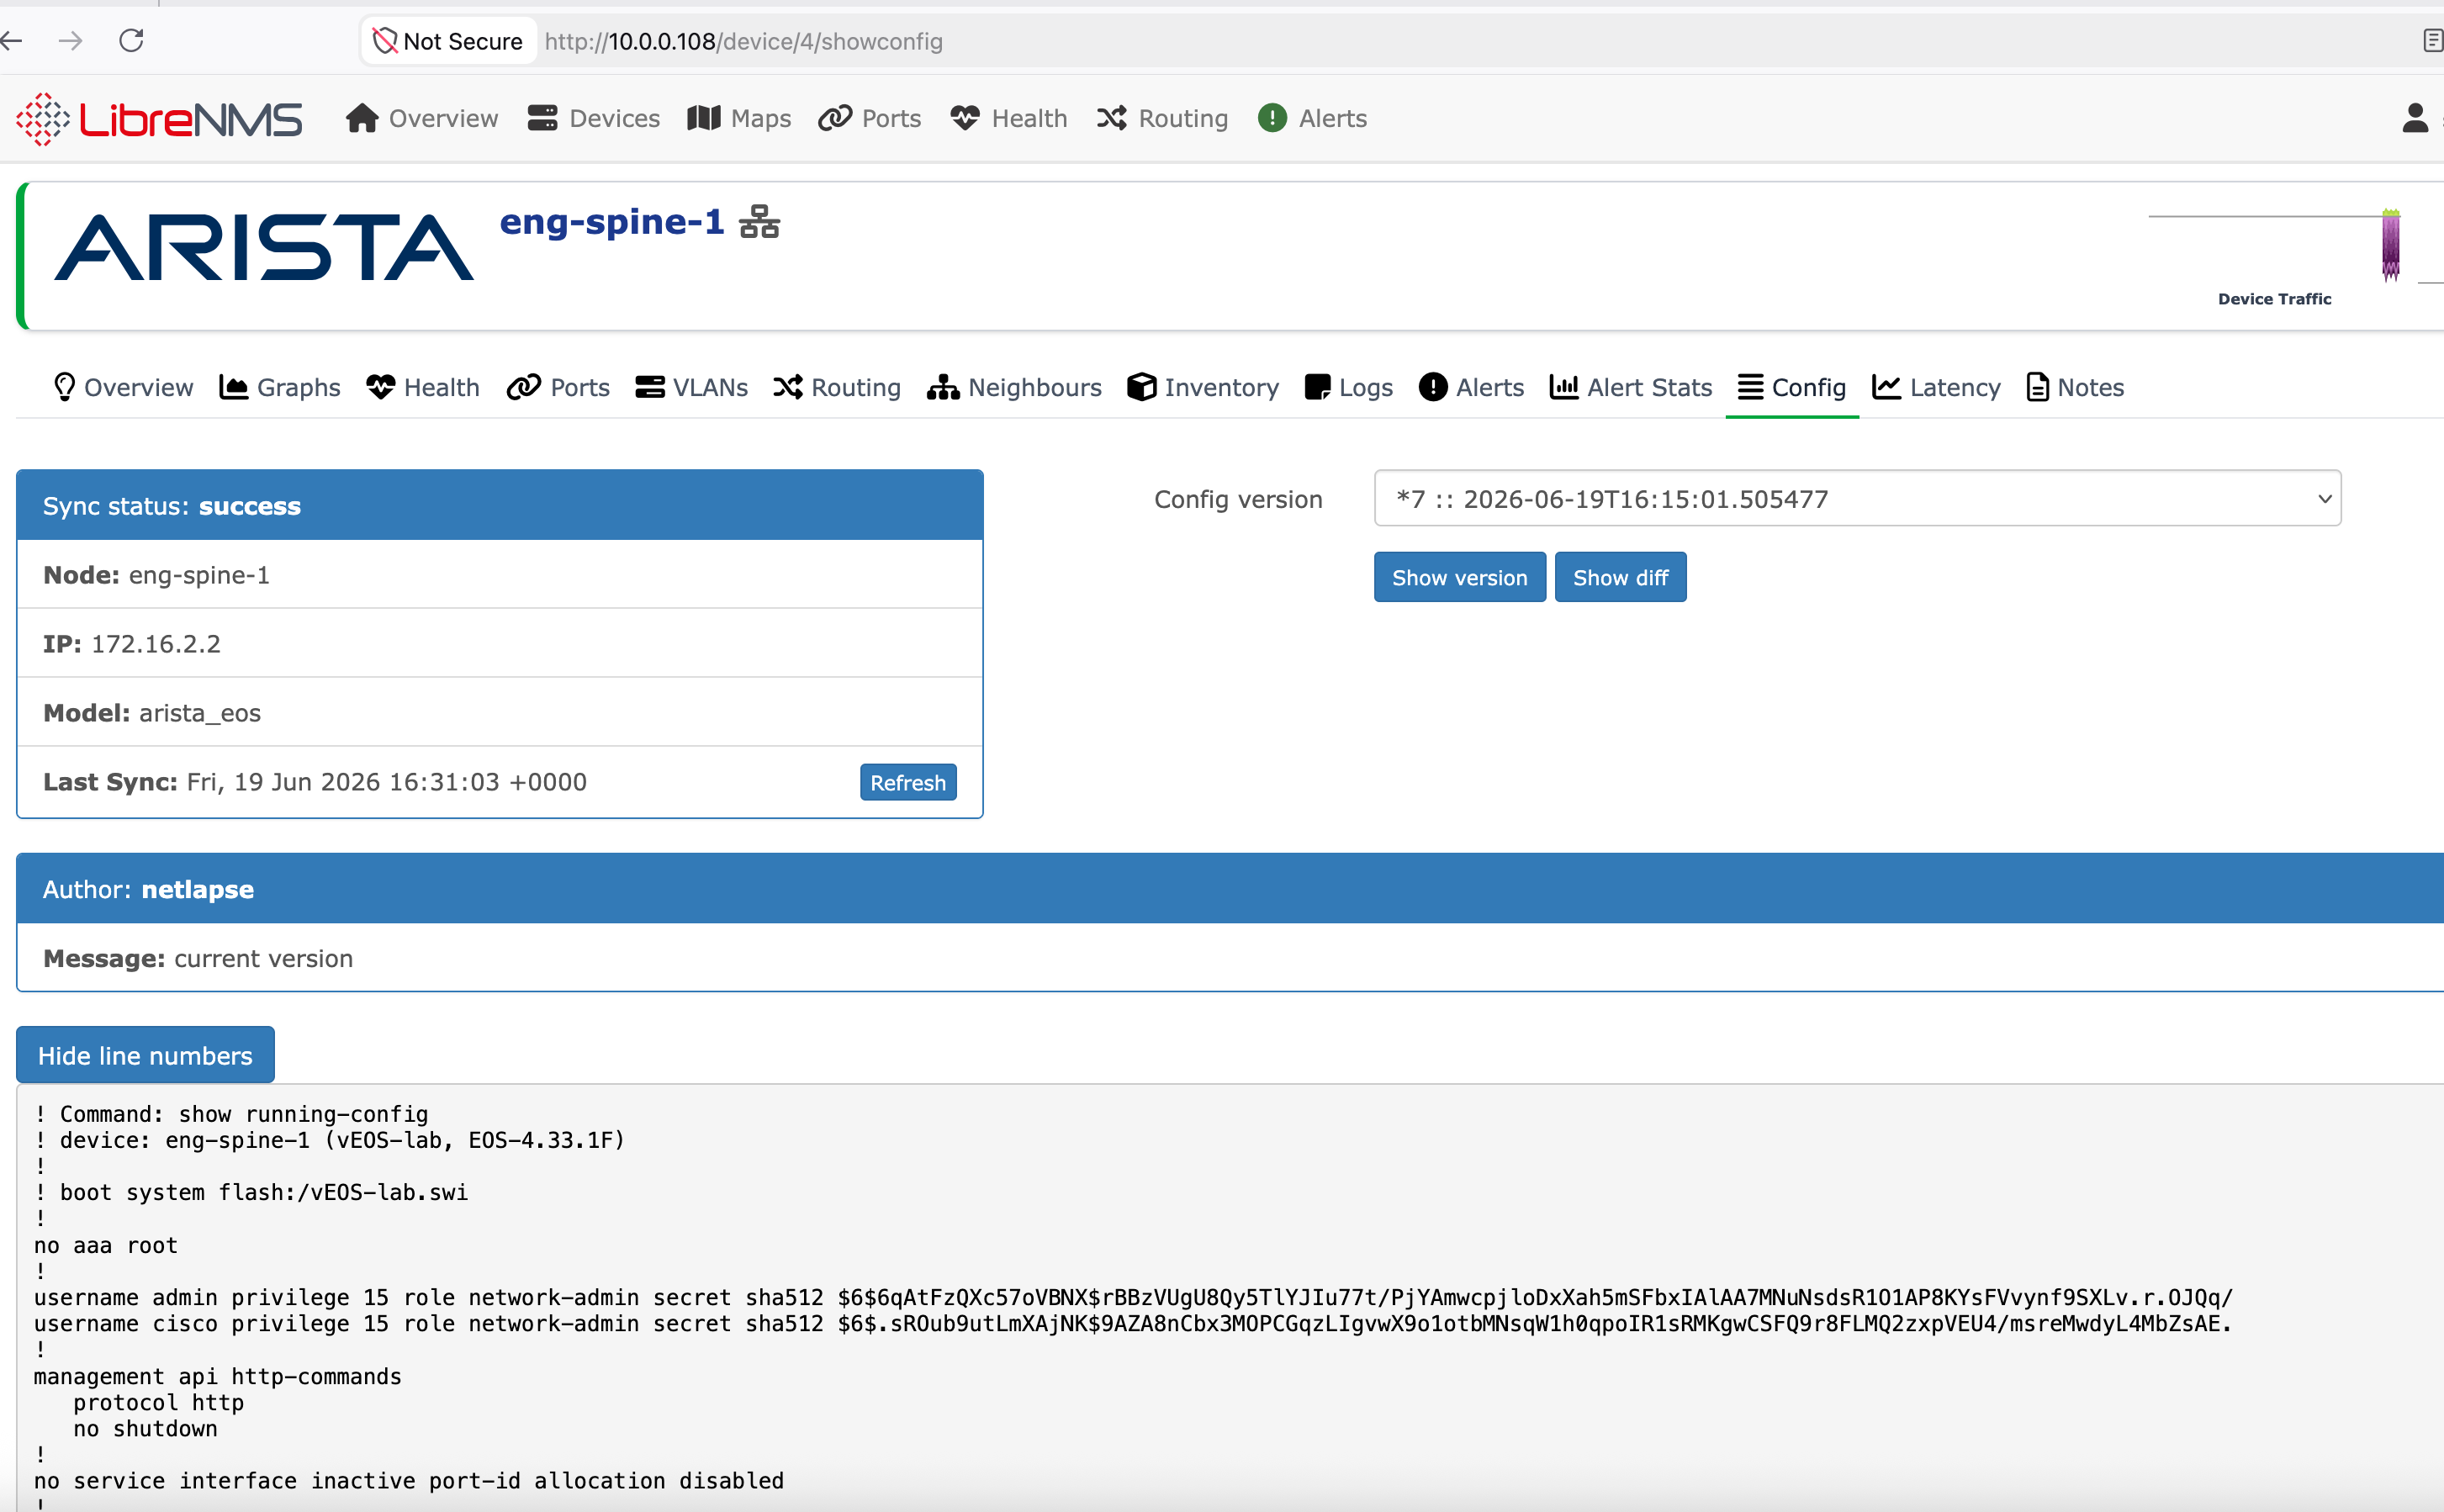Switch to the Graphs tab
The image size is (2444, 1512).
point(280,387)
